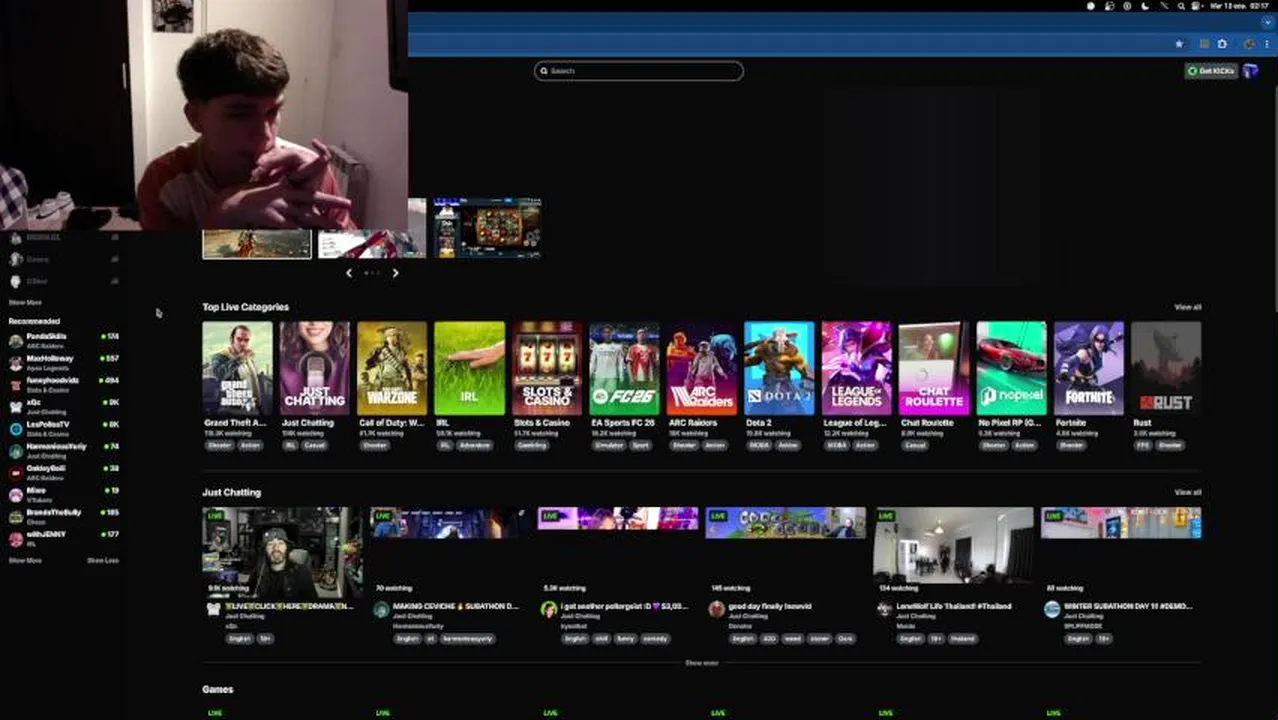Open PandaSkills in Recommended sidebar
Viewport: 1278px width, 720px height.
(64, 340)
